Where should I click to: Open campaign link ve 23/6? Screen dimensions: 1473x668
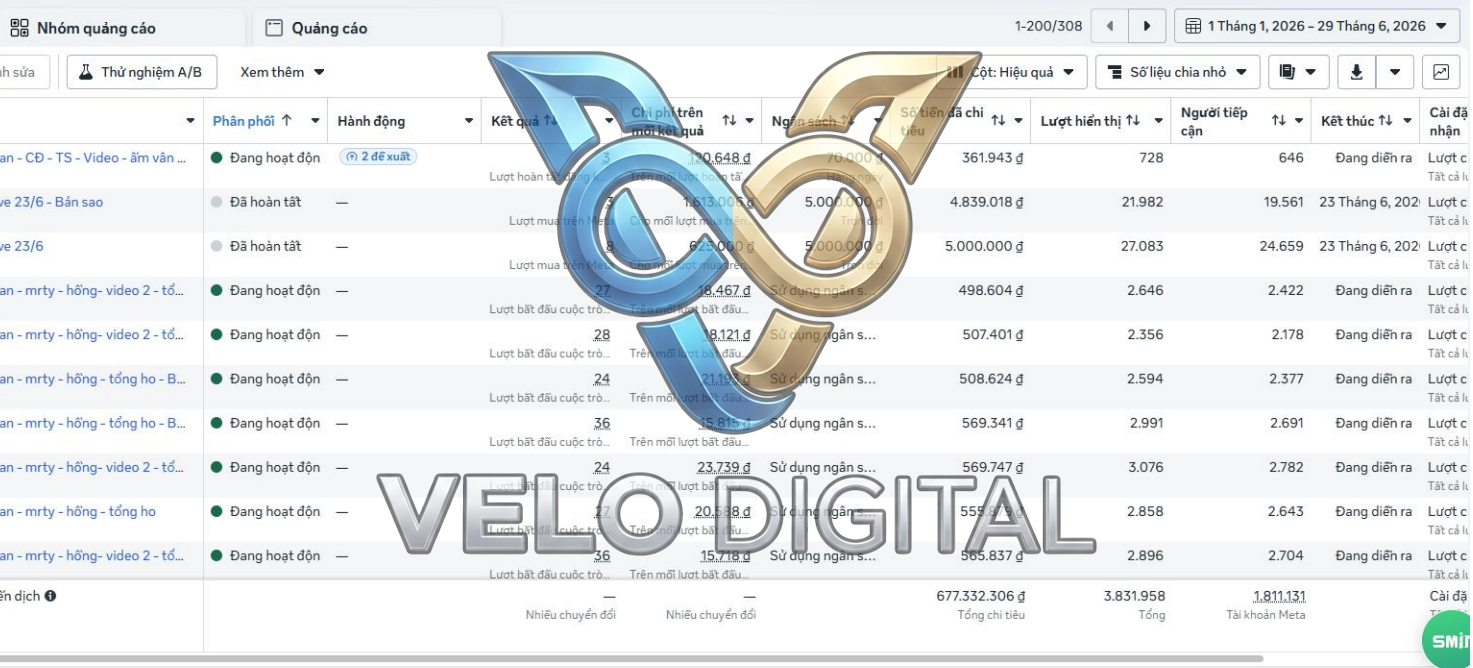[x=22, y=246]
